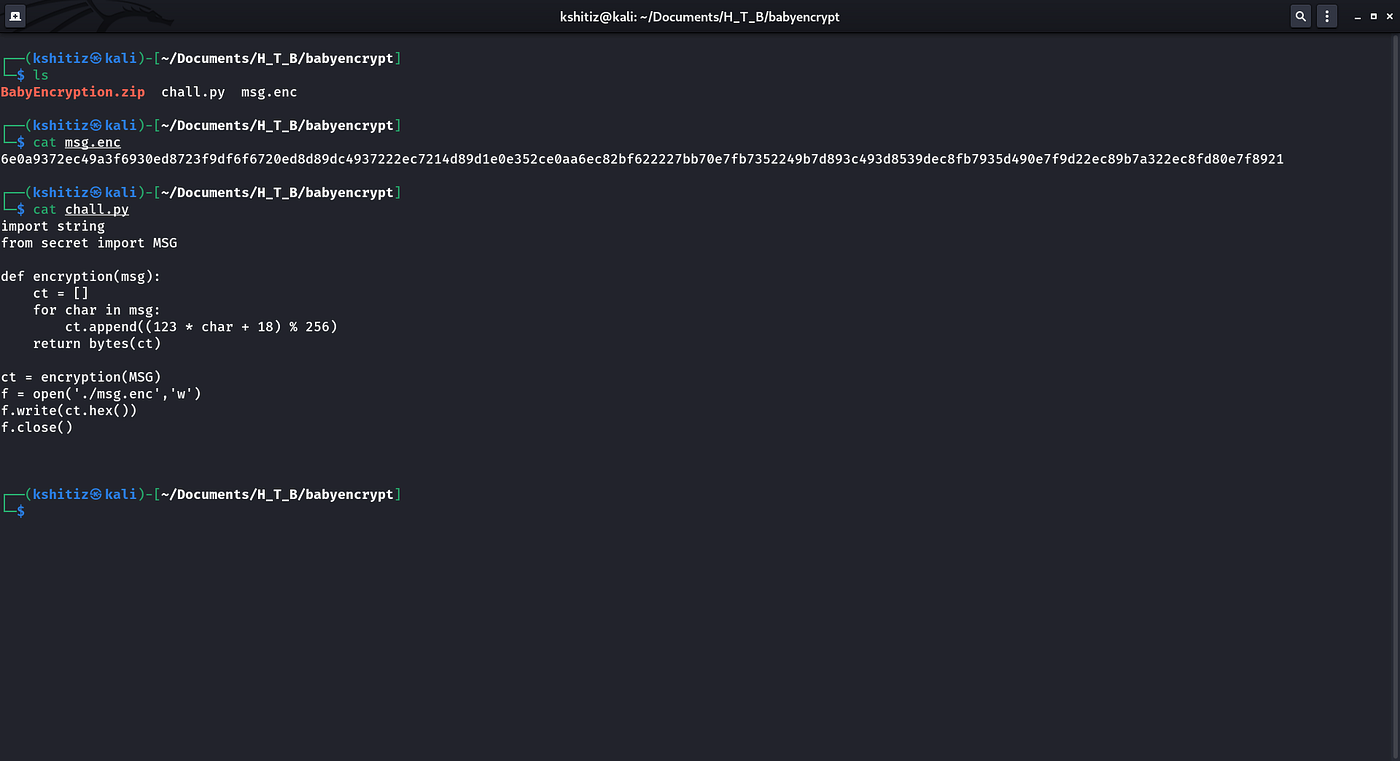Click the 'from secret import MSG' line
The width and height of the screenshot is (1400, 761).
(89, 243)
